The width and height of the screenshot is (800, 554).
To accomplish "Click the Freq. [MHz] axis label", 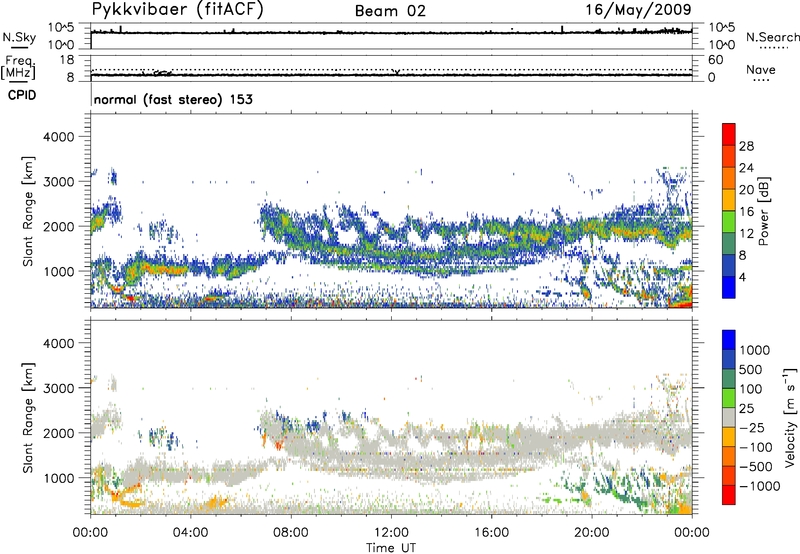I will pos(18,68).
